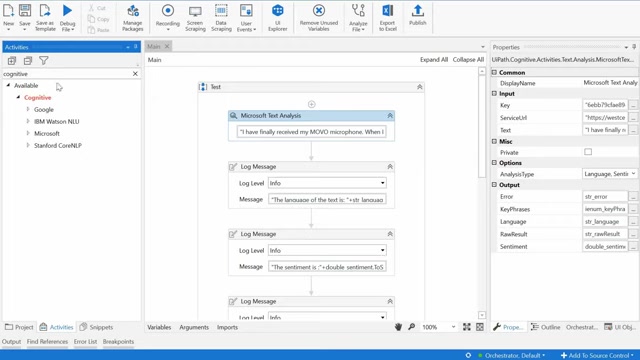Activate the pan hand tool

(398, 327)
